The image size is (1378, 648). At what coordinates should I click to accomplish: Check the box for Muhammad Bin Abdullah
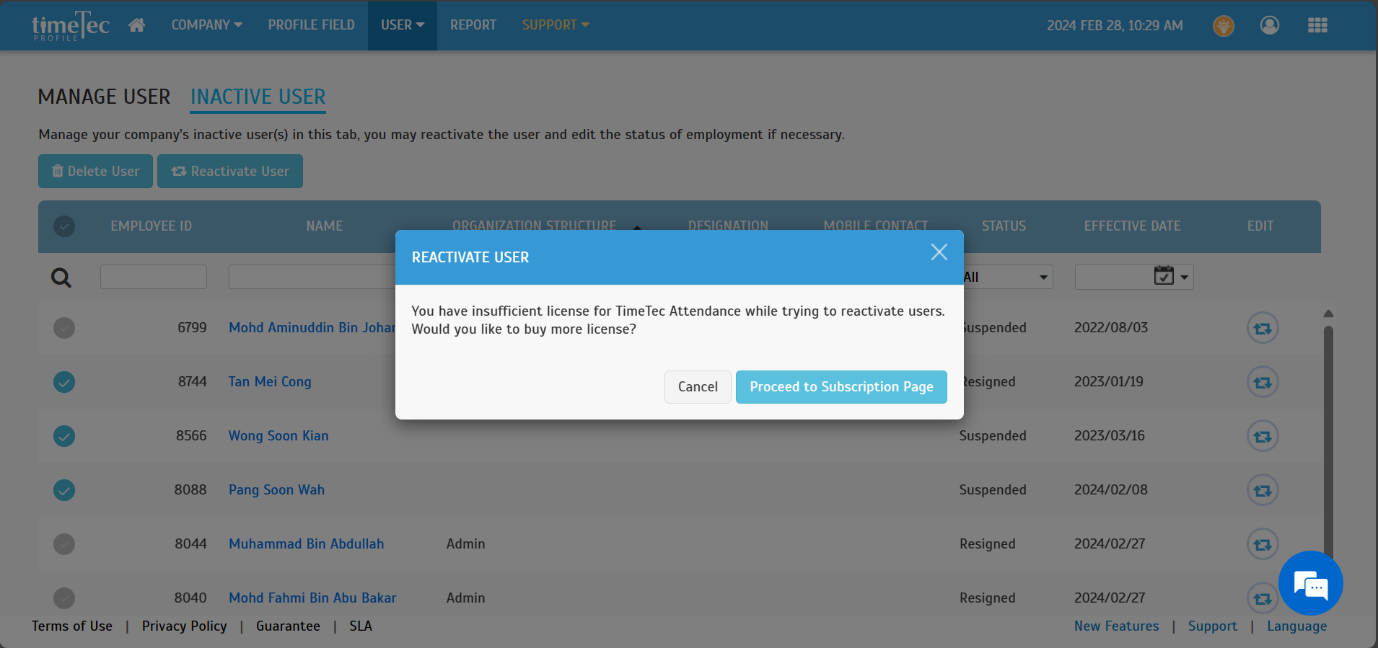pos(64,544)
